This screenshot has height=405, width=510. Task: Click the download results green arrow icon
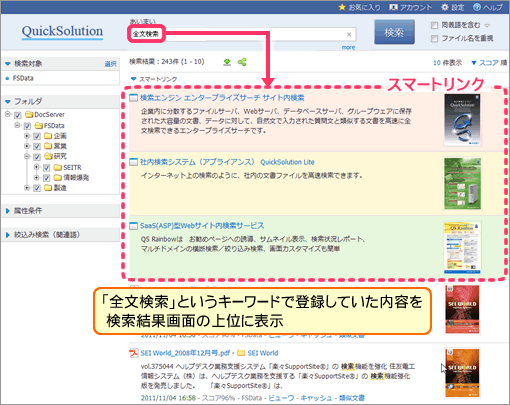click(x=227, y=62)
